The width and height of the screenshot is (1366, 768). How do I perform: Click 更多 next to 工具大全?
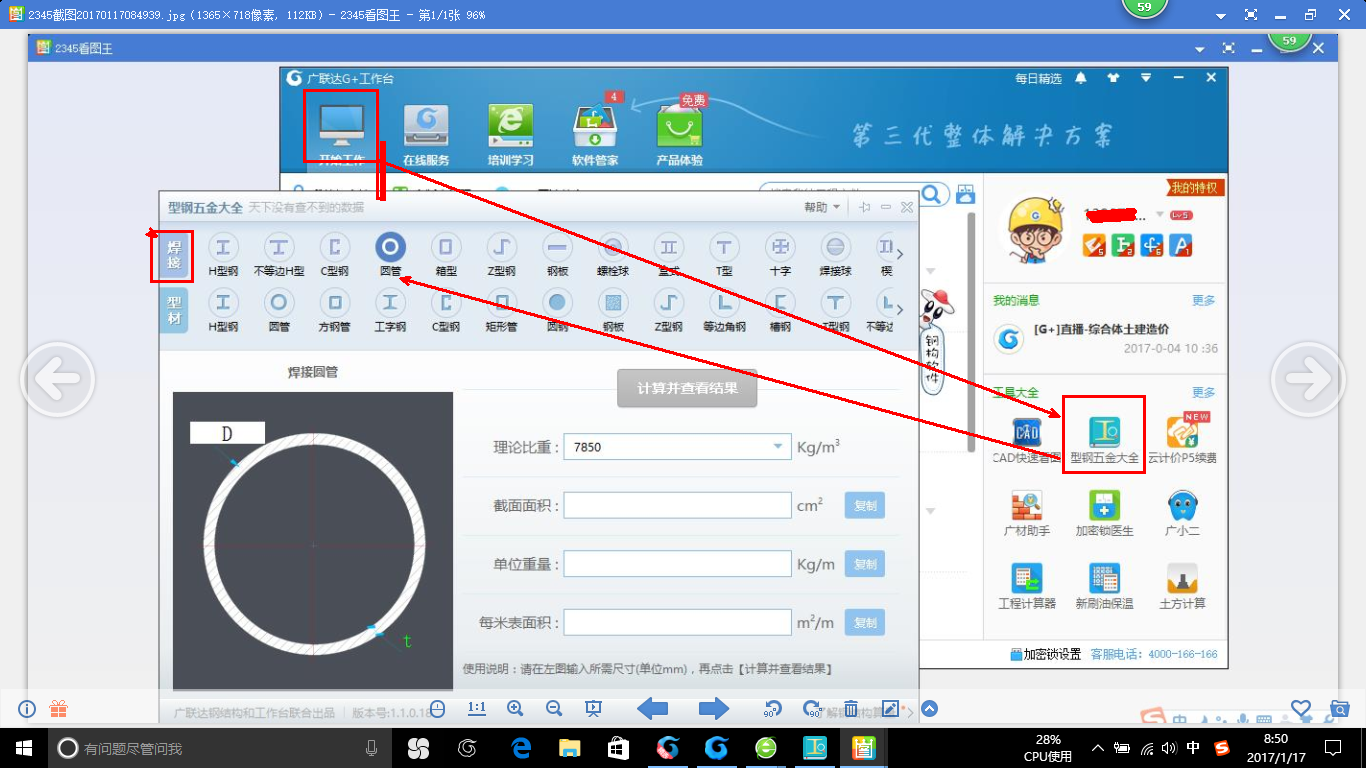coord(1204,392)
